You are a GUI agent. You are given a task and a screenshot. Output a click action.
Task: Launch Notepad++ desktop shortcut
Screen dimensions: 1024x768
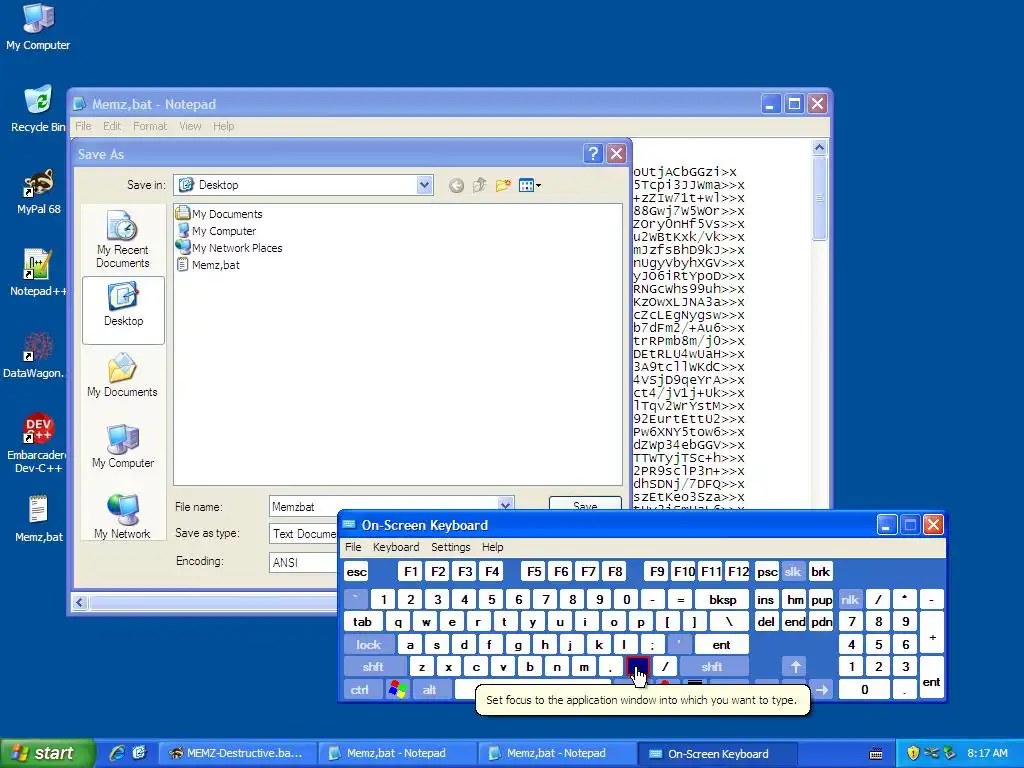[x=38, y=274]
